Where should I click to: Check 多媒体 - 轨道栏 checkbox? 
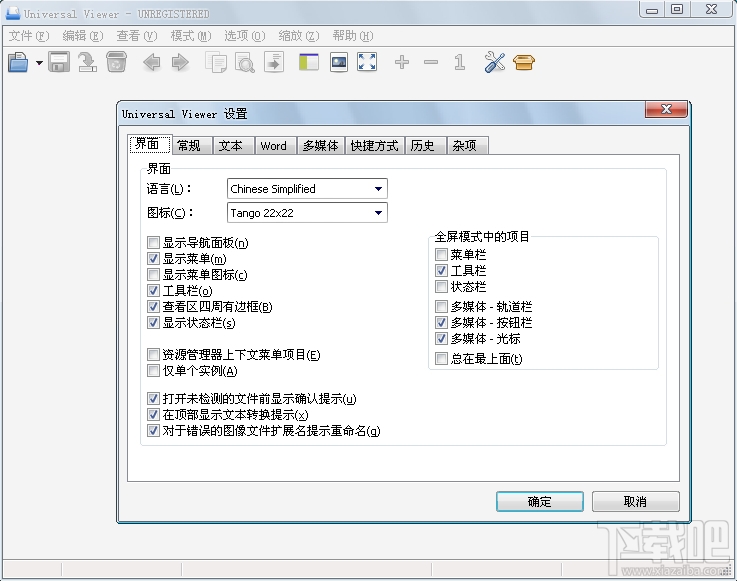441,306
